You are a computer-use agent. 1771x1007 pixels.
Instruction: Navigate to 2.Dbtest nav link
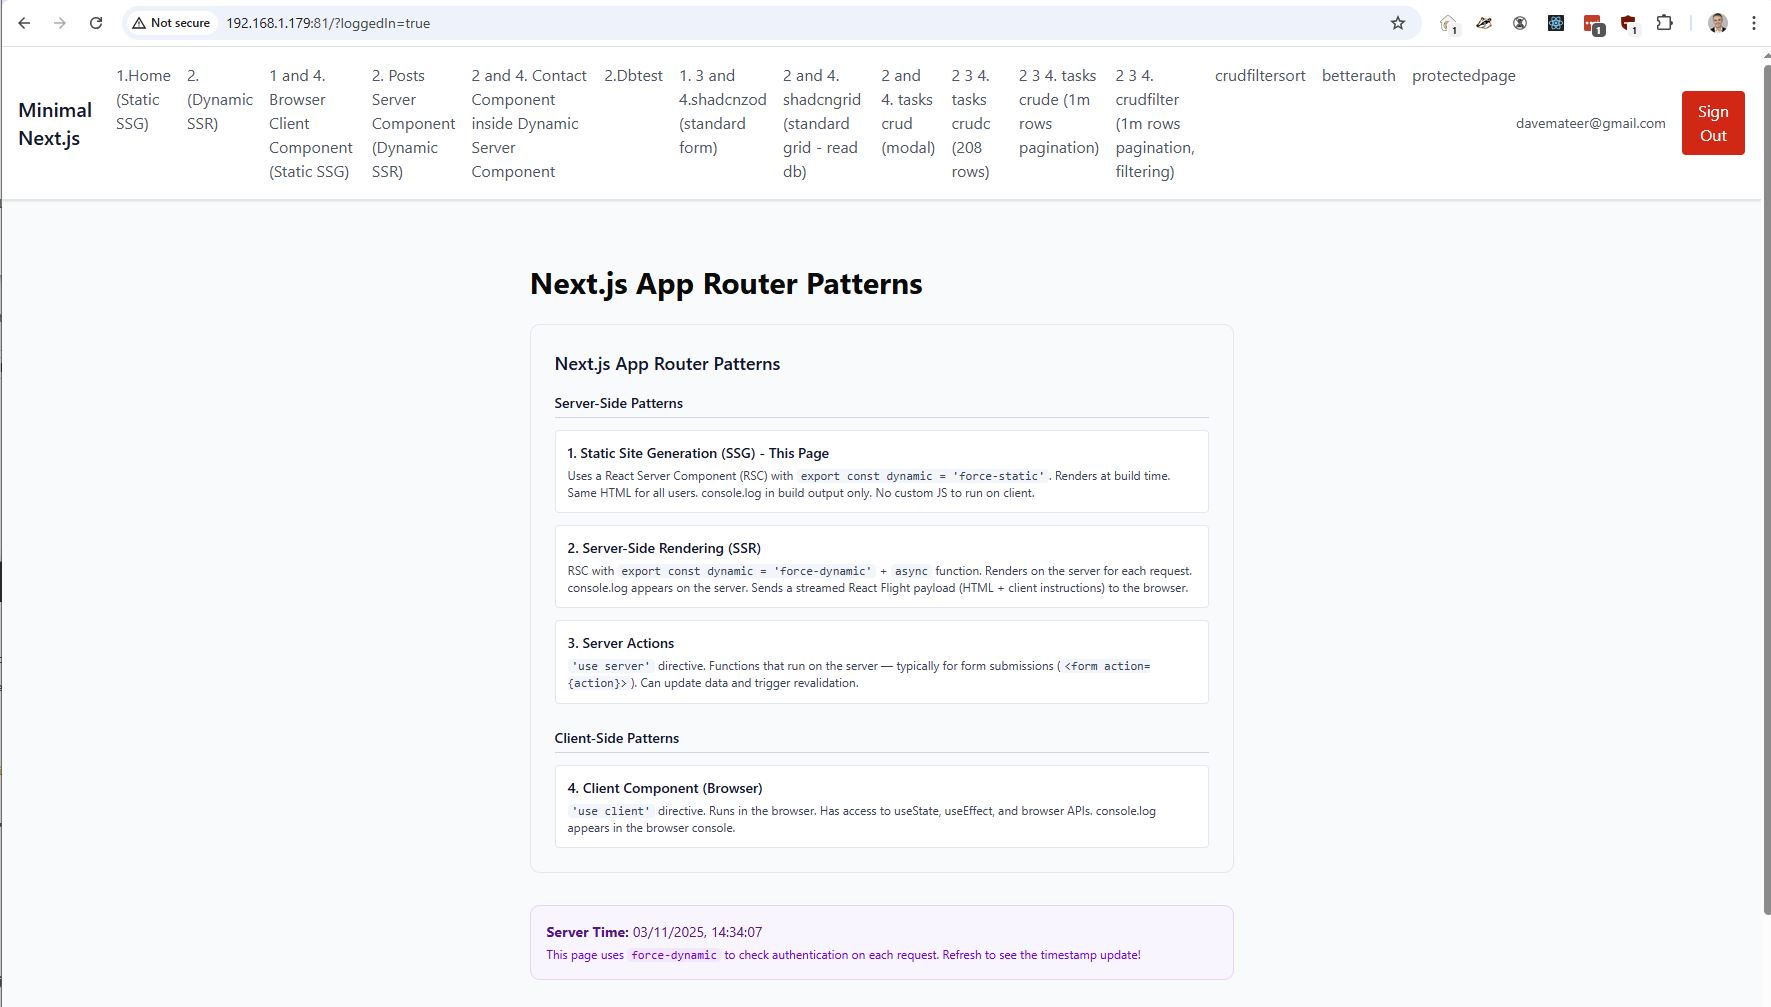(633, 76)
